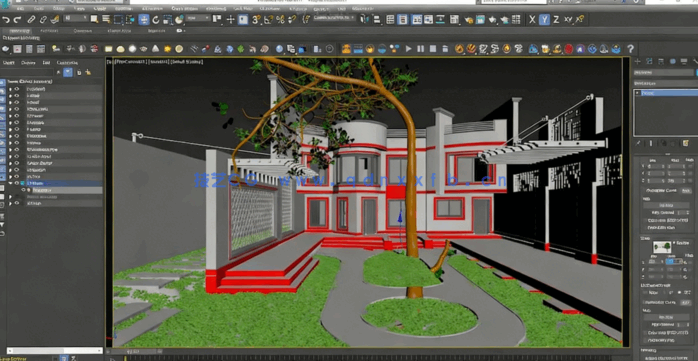Hide the highlighted layer via eye icon
This screenshot has width=698, height=361.
pyautogui.click(x=16, y=183)
